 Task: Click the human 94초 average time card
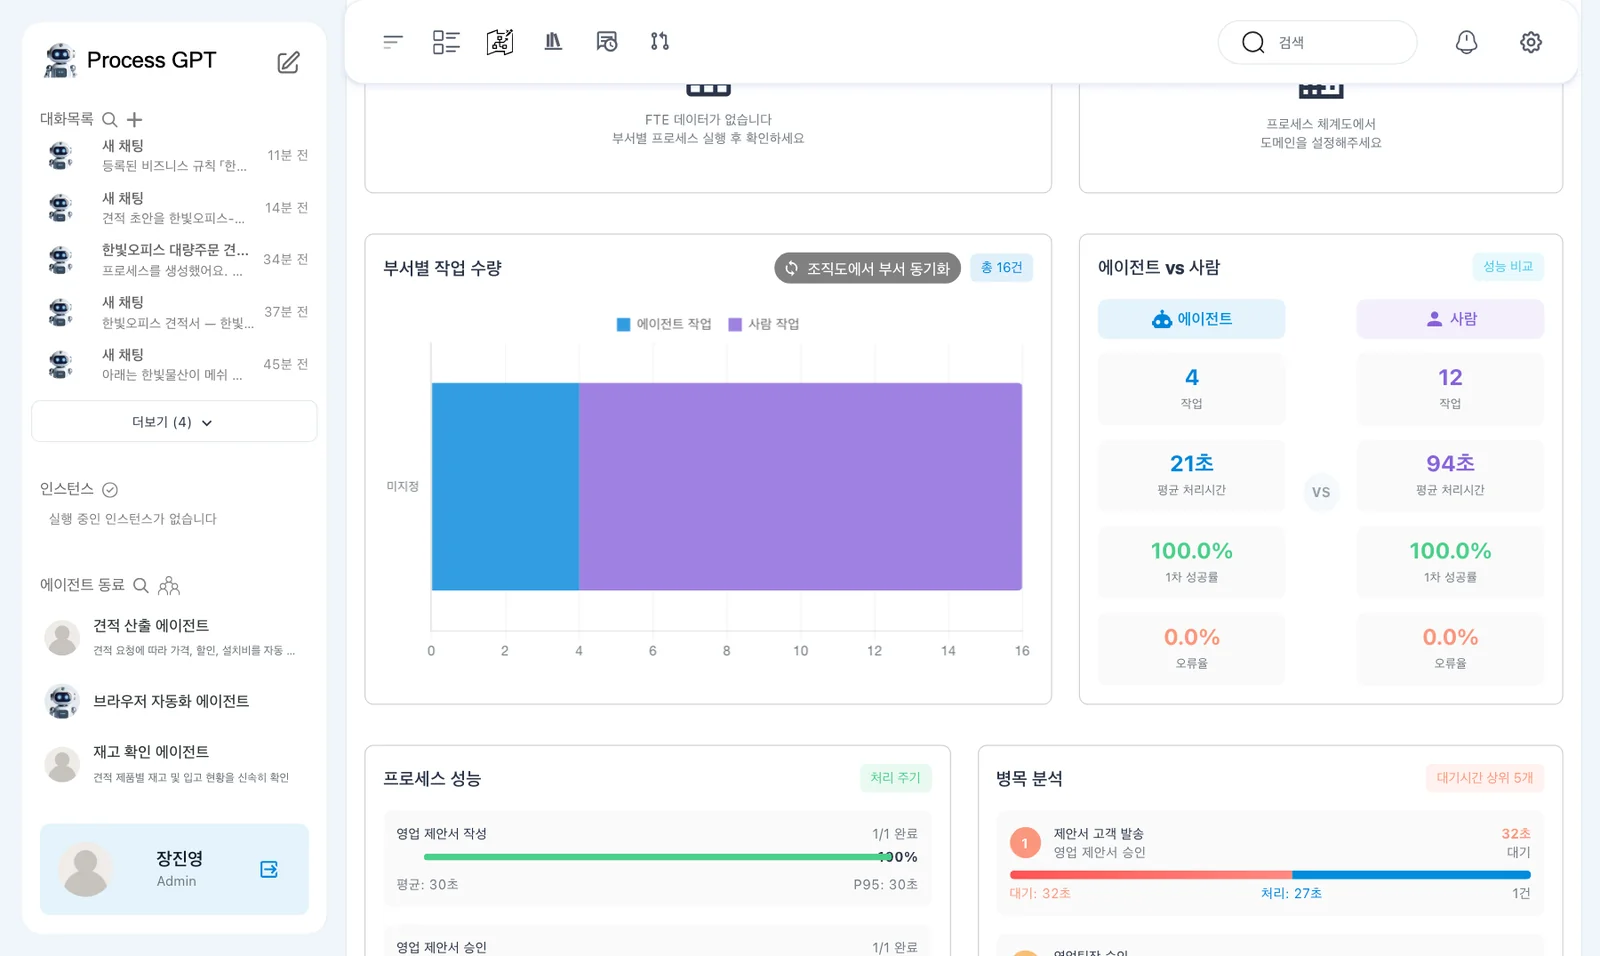coord(1450,475)
